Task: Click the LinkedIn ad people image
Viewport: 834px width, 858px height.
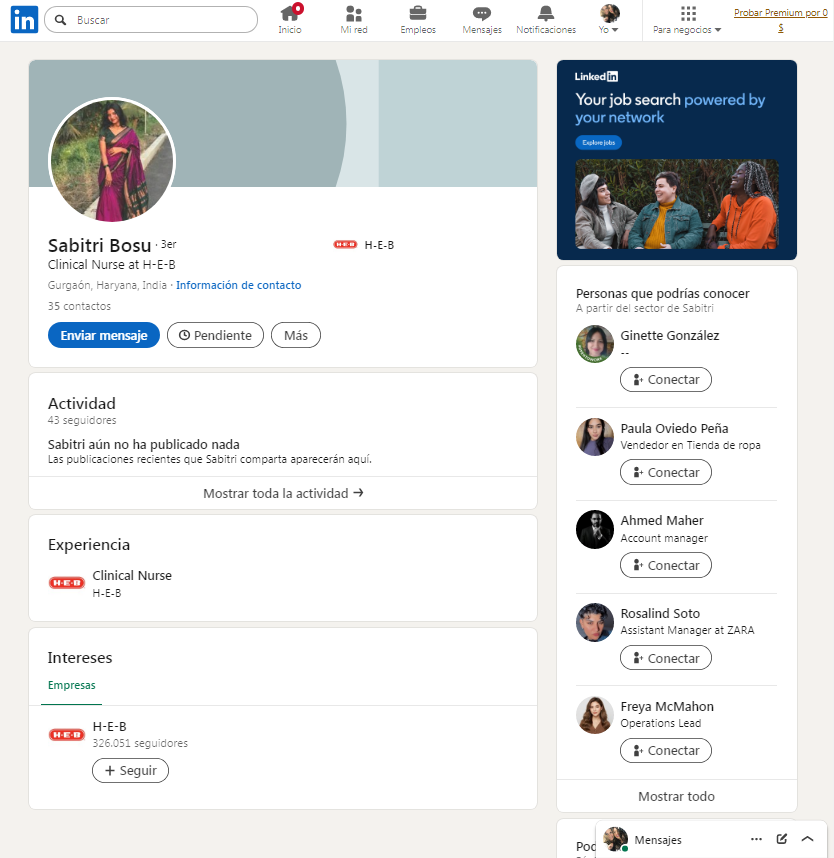Action: [676, 204]
